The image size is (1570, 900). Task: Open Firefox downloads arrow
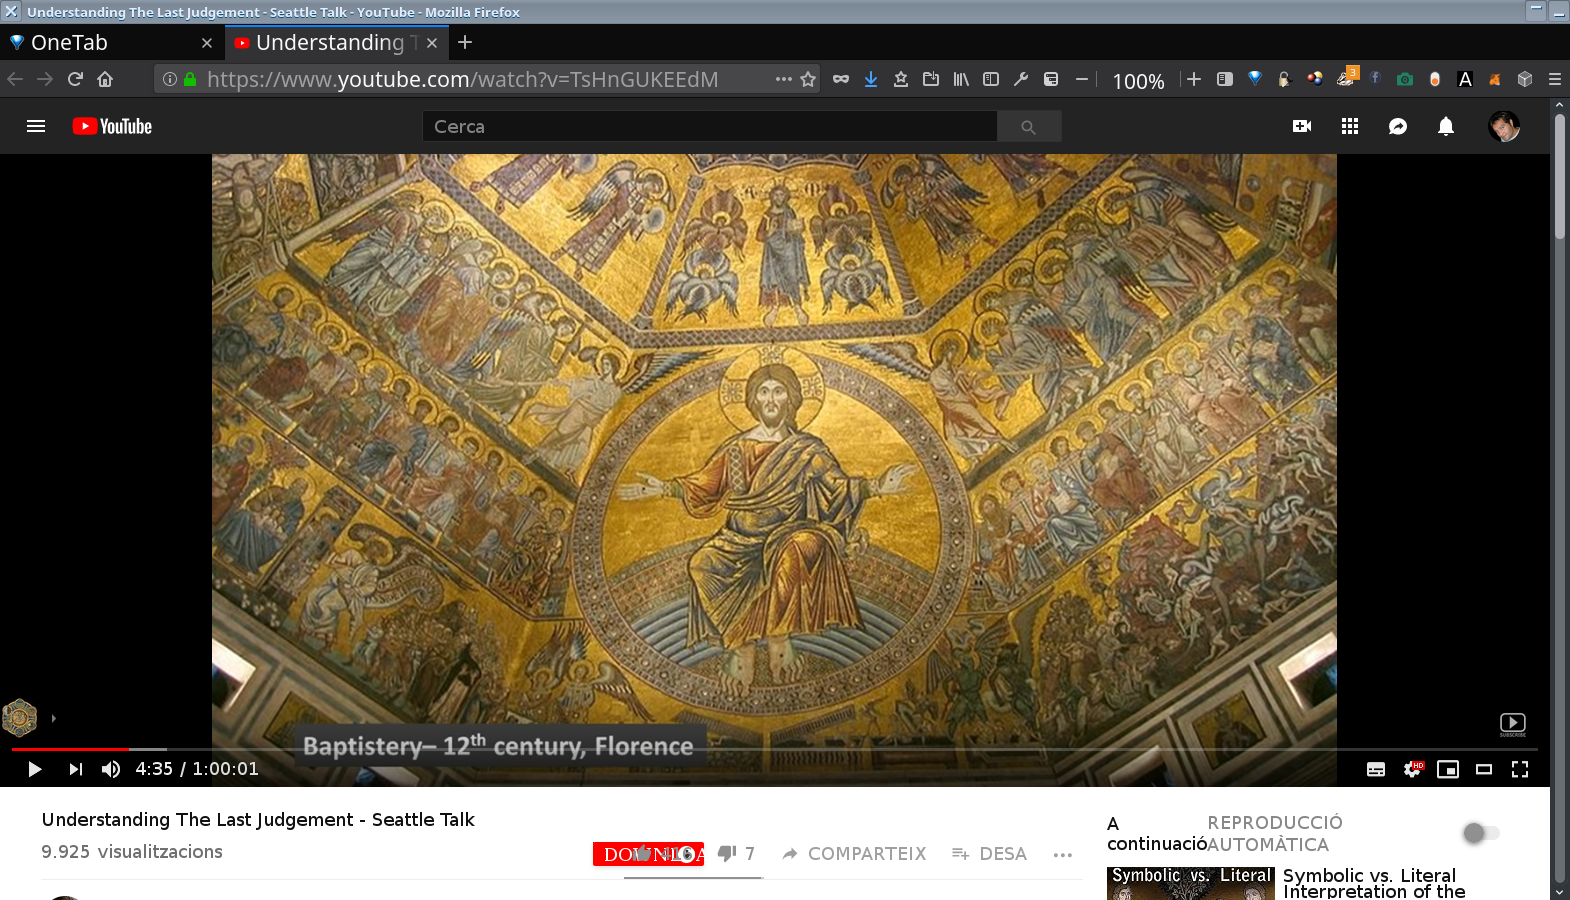[871, 79]
